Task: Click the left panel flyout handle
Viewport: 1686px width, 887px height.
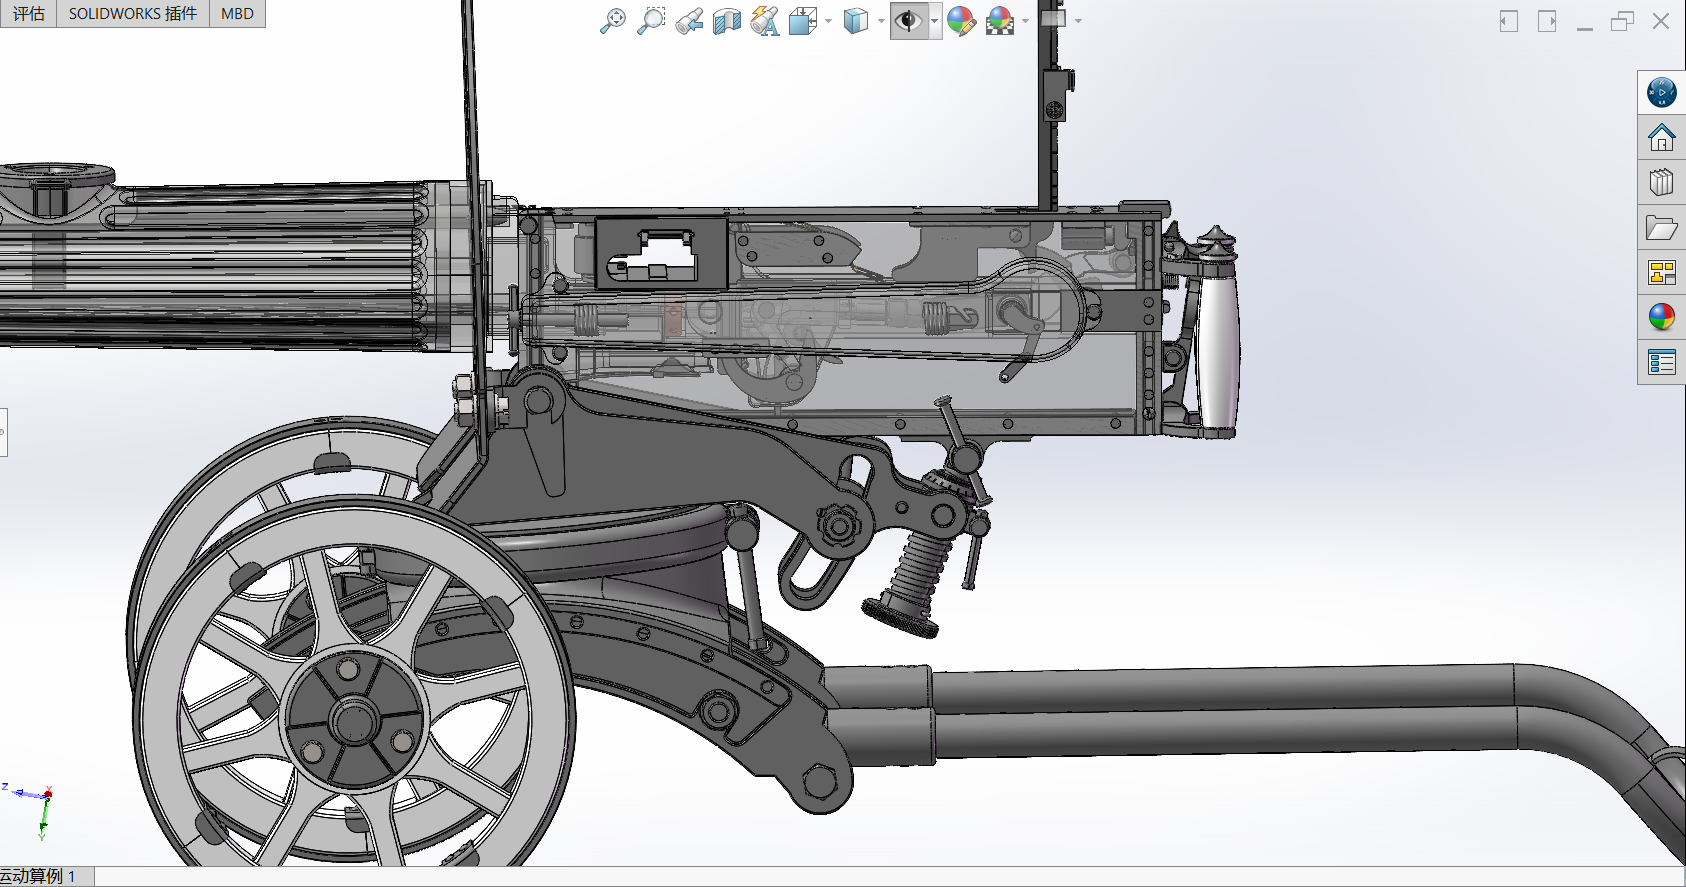Action: coord(3,432)
